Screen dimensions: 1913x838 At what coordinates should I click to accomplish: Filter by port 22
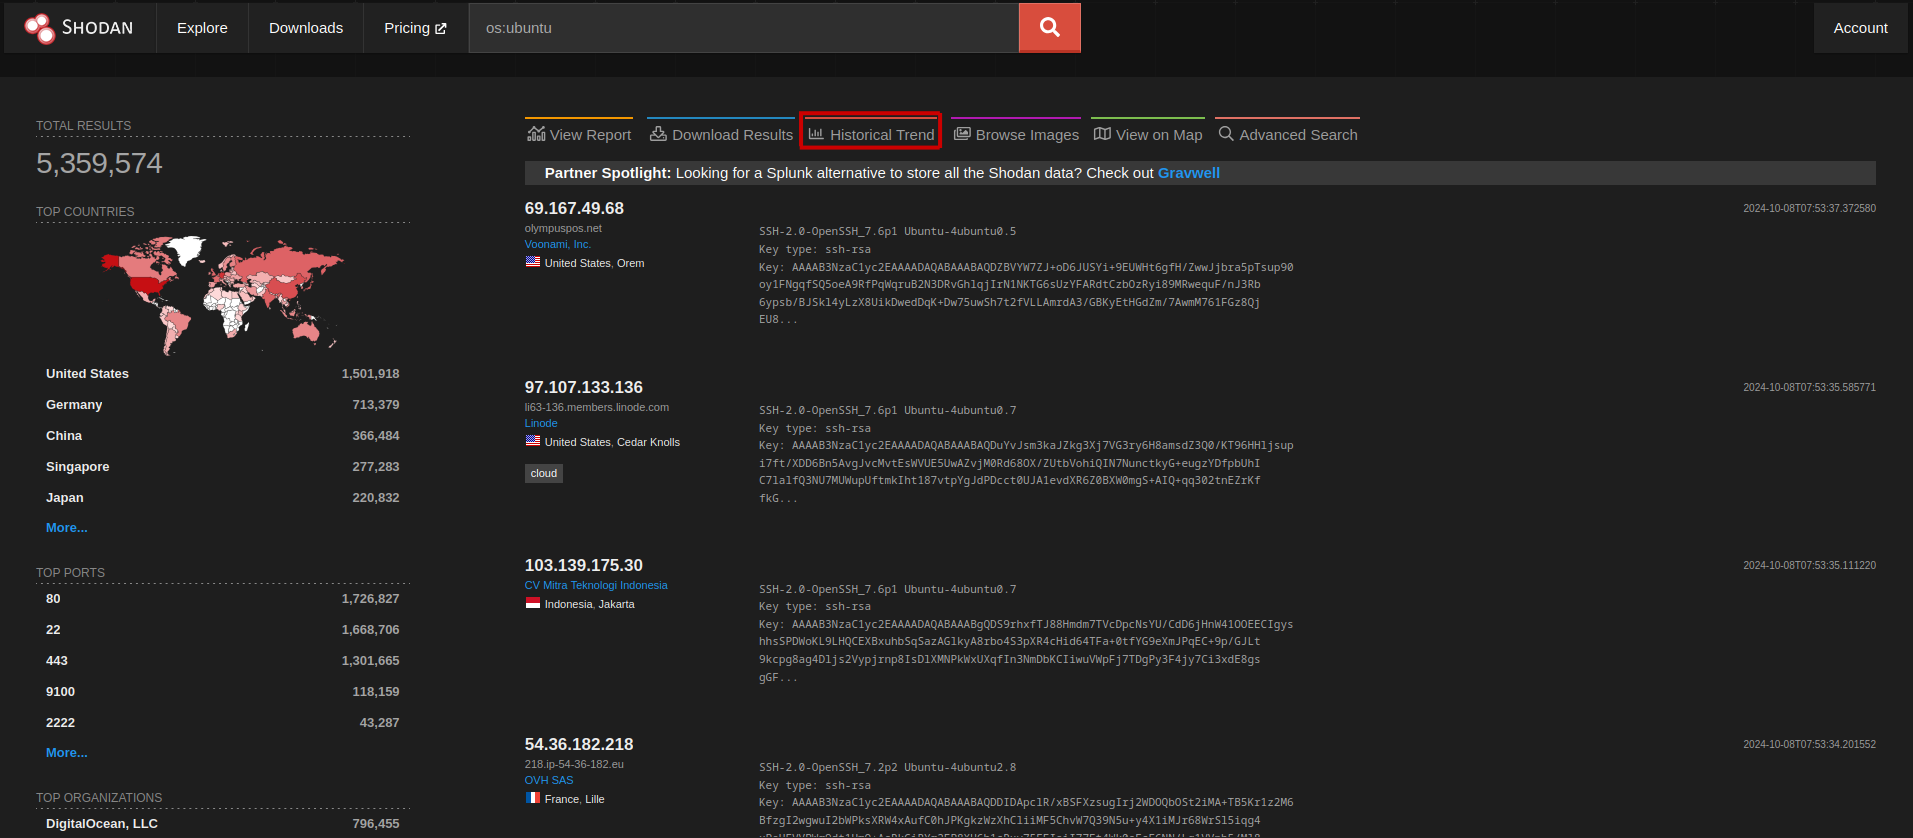(53, 630)
